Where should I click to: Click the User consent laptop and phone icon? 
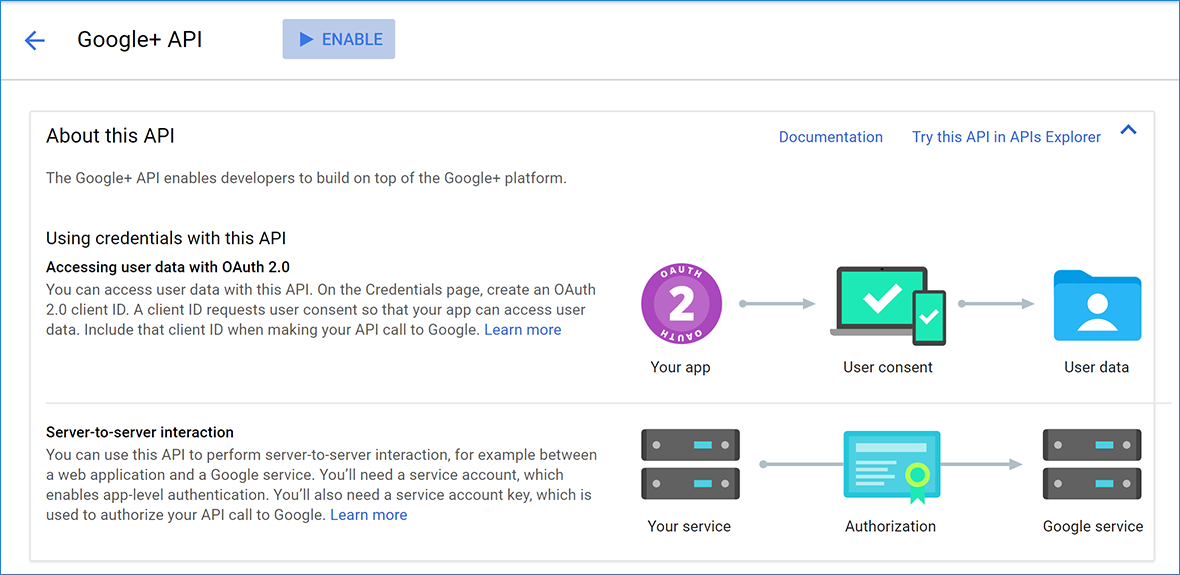tap(888, 305)
